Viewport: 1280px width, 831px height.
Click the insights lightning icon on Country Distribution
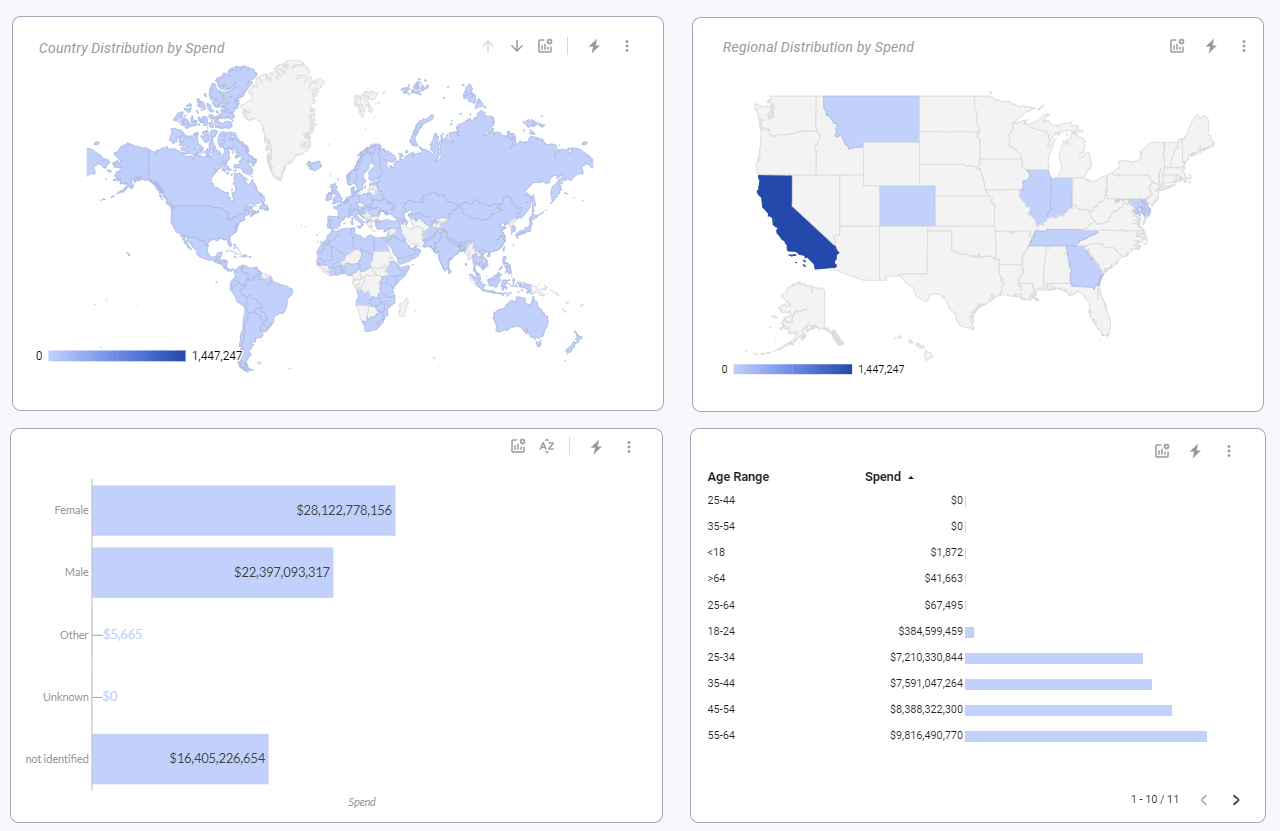pos(594,45)
